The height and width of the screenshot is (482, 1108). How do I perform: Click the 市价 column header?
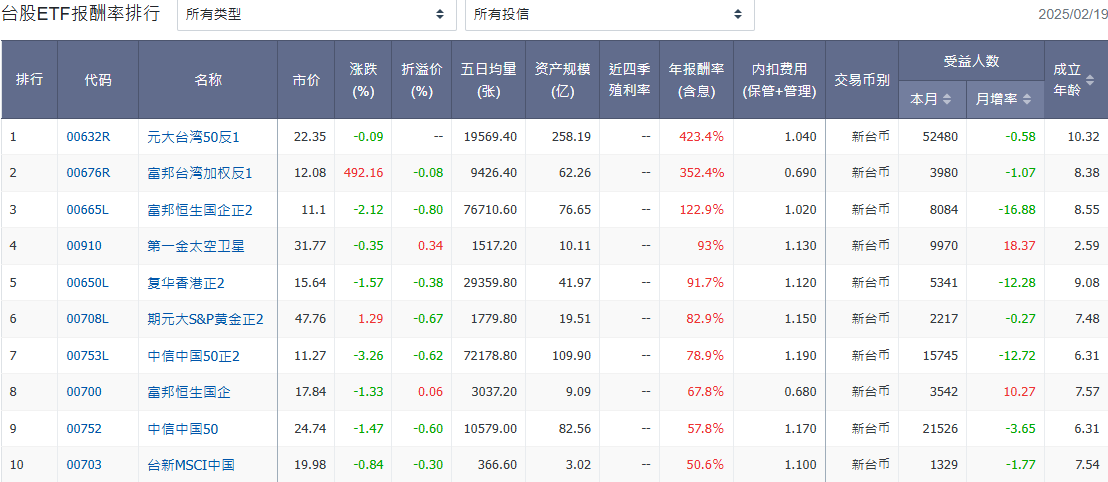(x=305, y=80)
